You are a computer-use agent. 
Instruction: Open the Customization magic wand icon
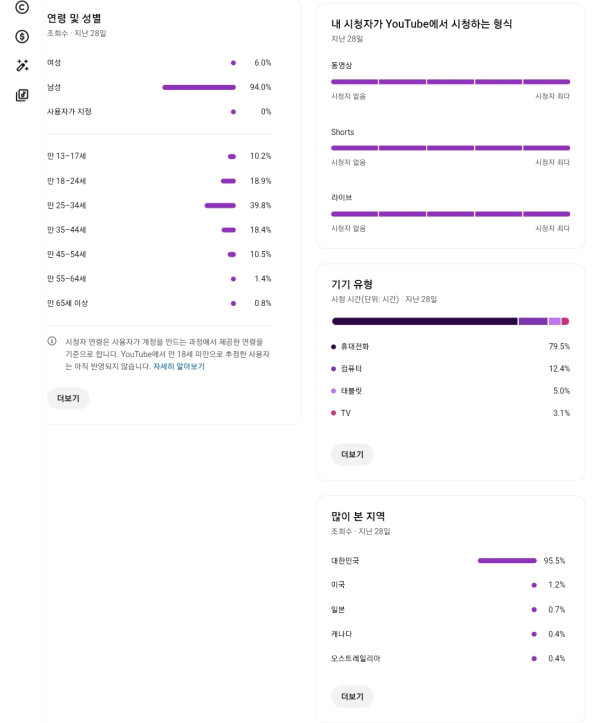click(22, 66)
